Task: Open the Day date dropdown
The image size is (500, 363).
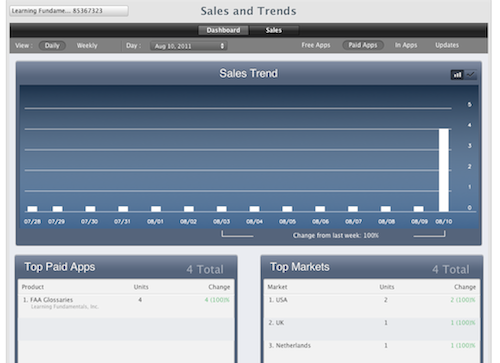Action: coord(189,46)
